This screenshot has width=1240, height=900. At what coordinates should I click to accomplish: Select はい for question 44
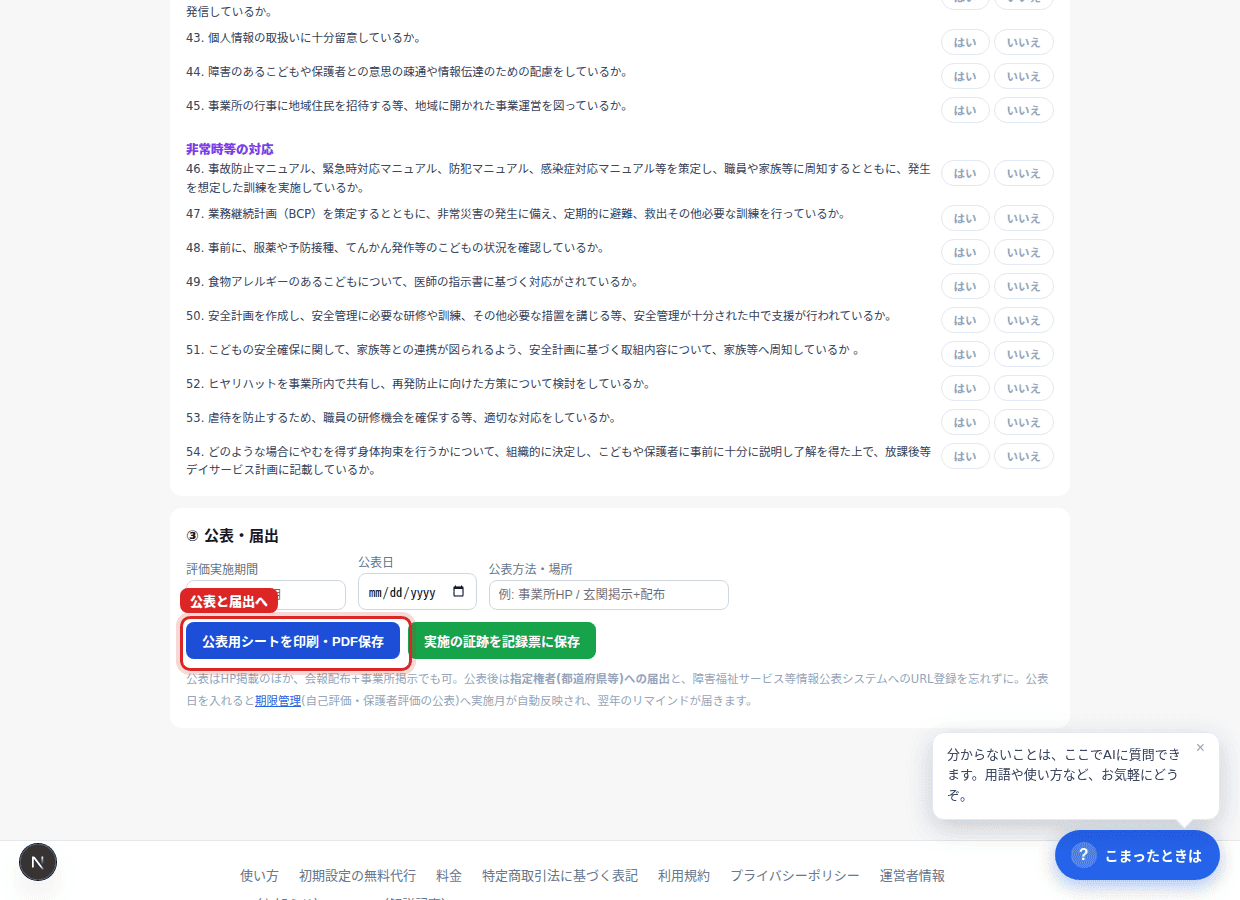click(965, 76)
